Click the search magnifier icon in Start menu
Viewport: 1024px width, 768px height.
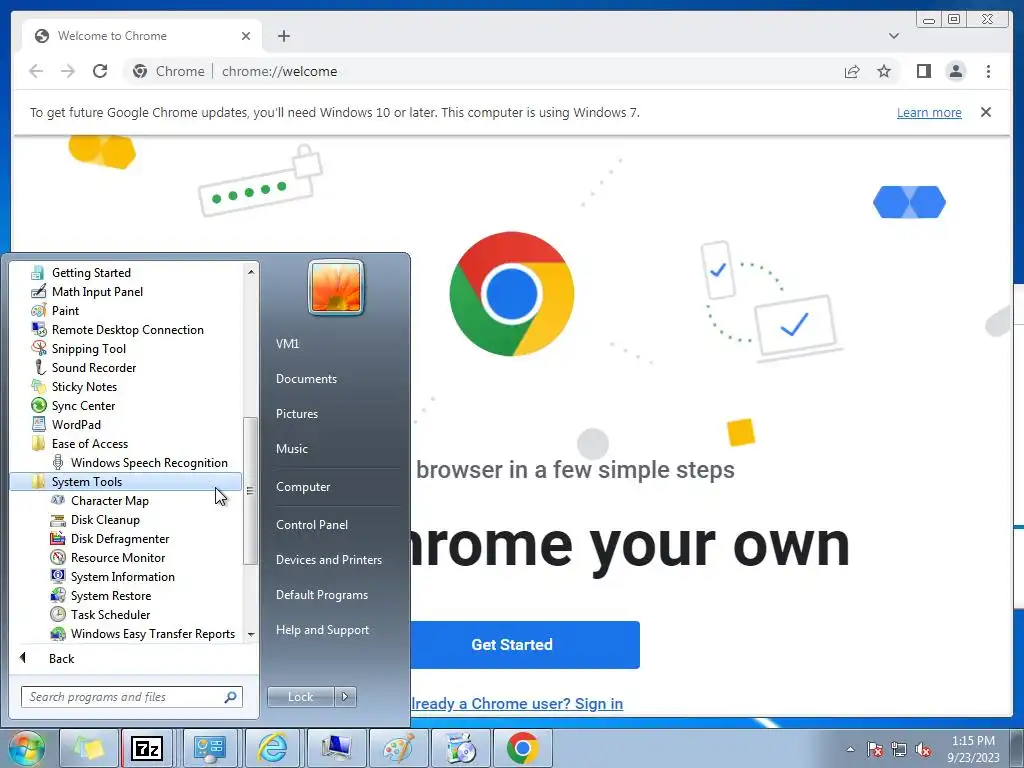tap(230, 697)
